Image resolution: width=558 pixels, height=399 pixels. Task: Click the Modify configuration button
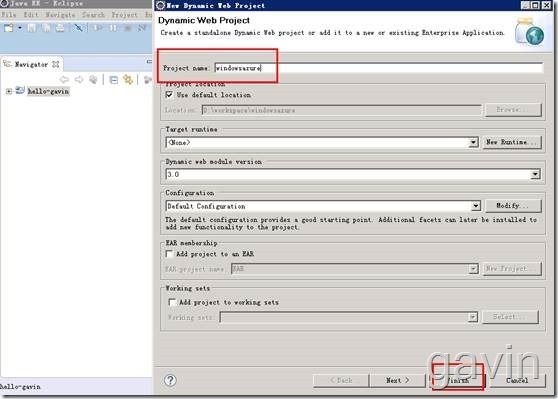[514, 206]
